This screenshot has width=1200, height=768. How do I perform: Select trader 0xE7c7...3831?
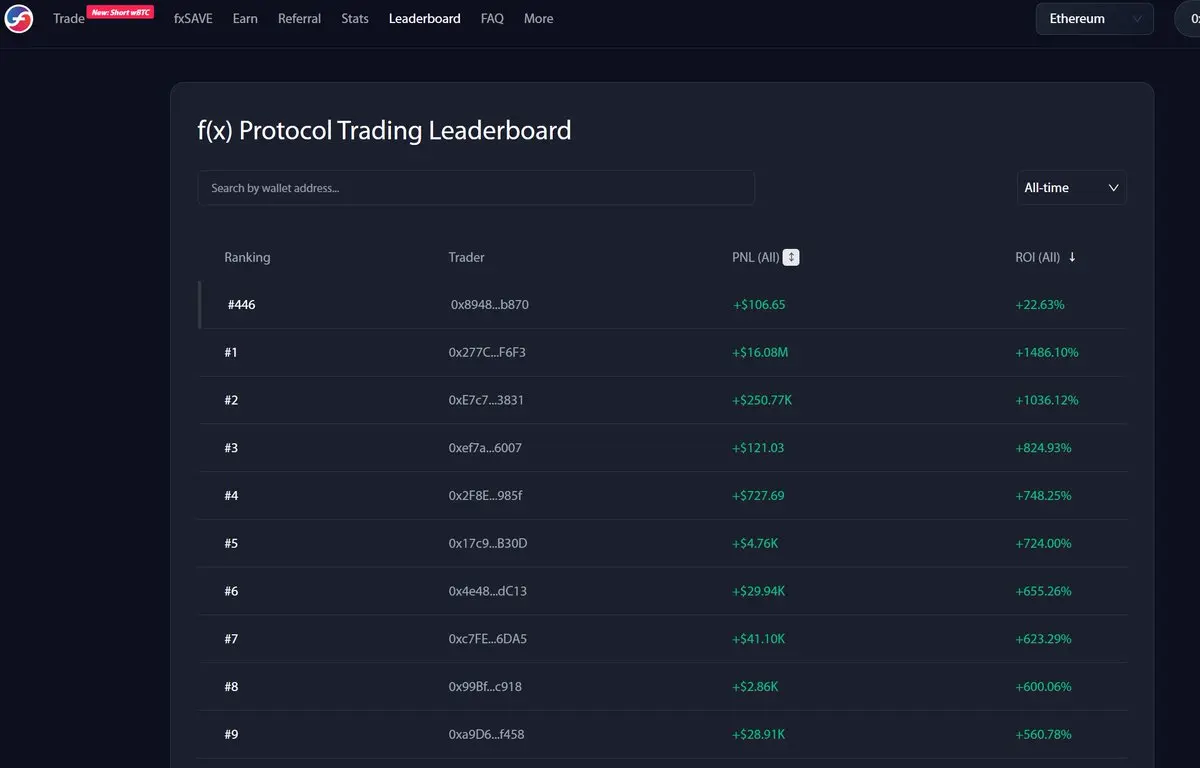point(486,400)
